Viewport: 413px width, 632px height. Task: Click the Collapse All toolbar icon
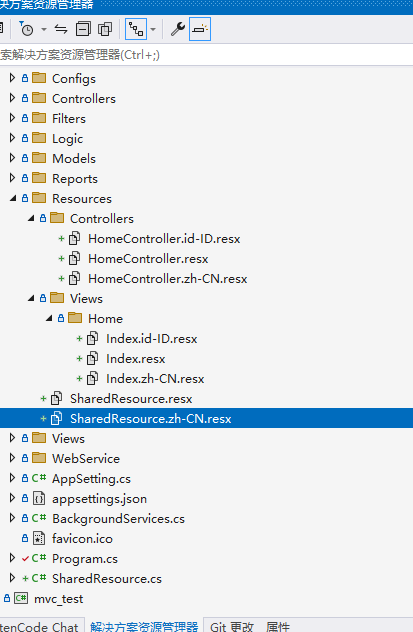[83, 29]
